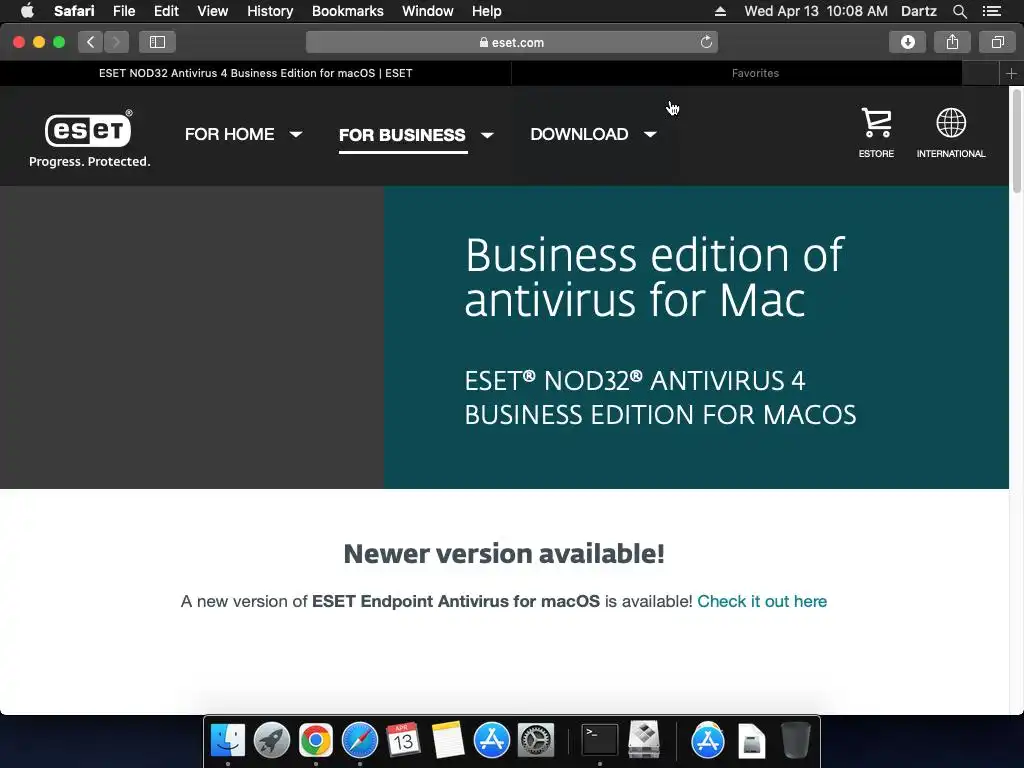
Task: Open the Safari application menu
Action: (74, 11)
